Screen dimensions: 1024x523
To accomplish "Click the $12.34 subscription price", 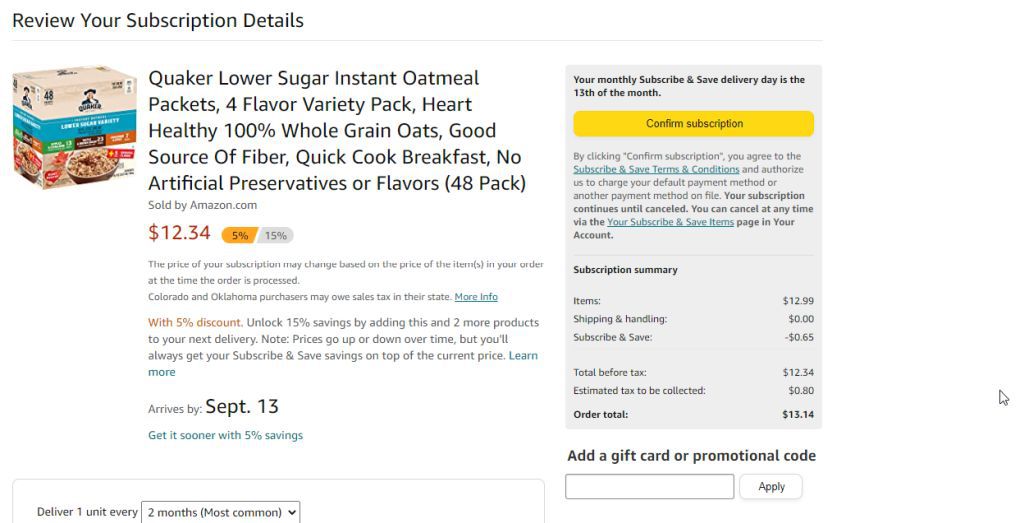I will (180, 232).
